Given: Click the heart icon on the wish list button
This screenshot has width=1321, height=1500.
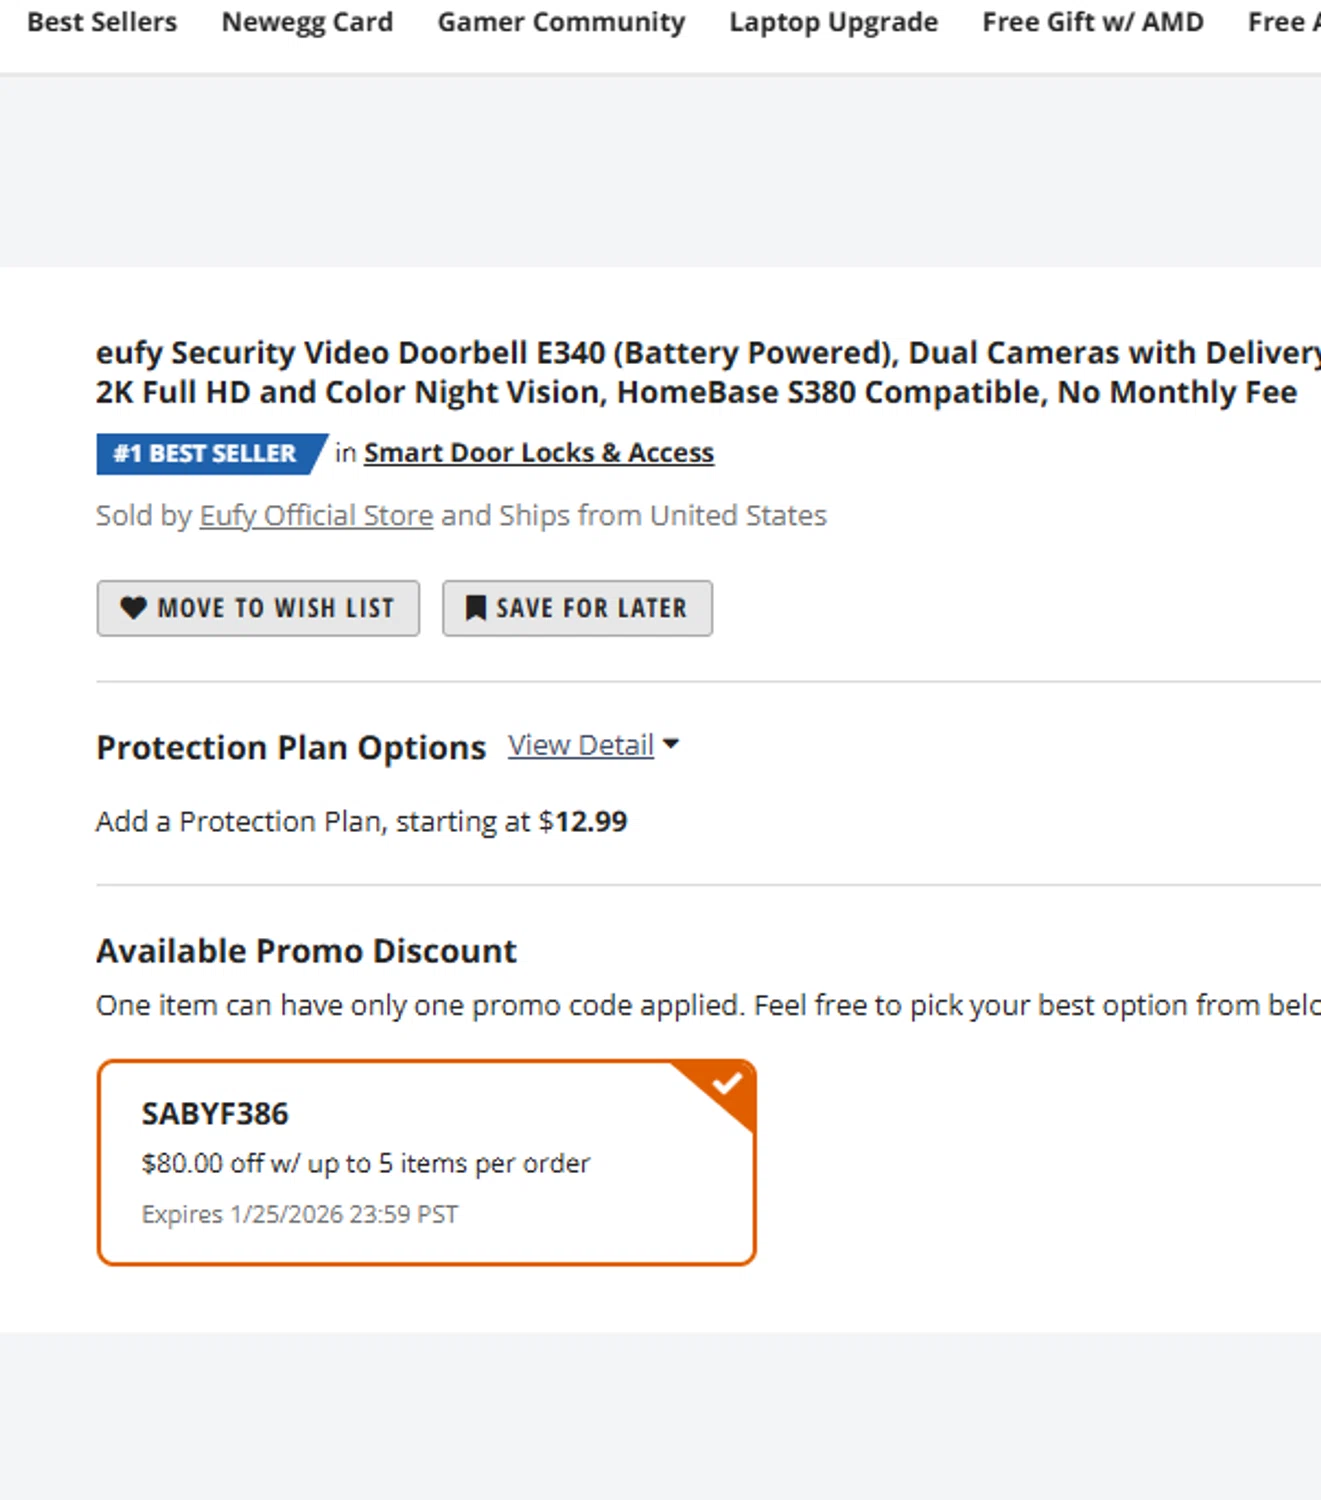Looking at the screenshot, I should click(133, 608).
